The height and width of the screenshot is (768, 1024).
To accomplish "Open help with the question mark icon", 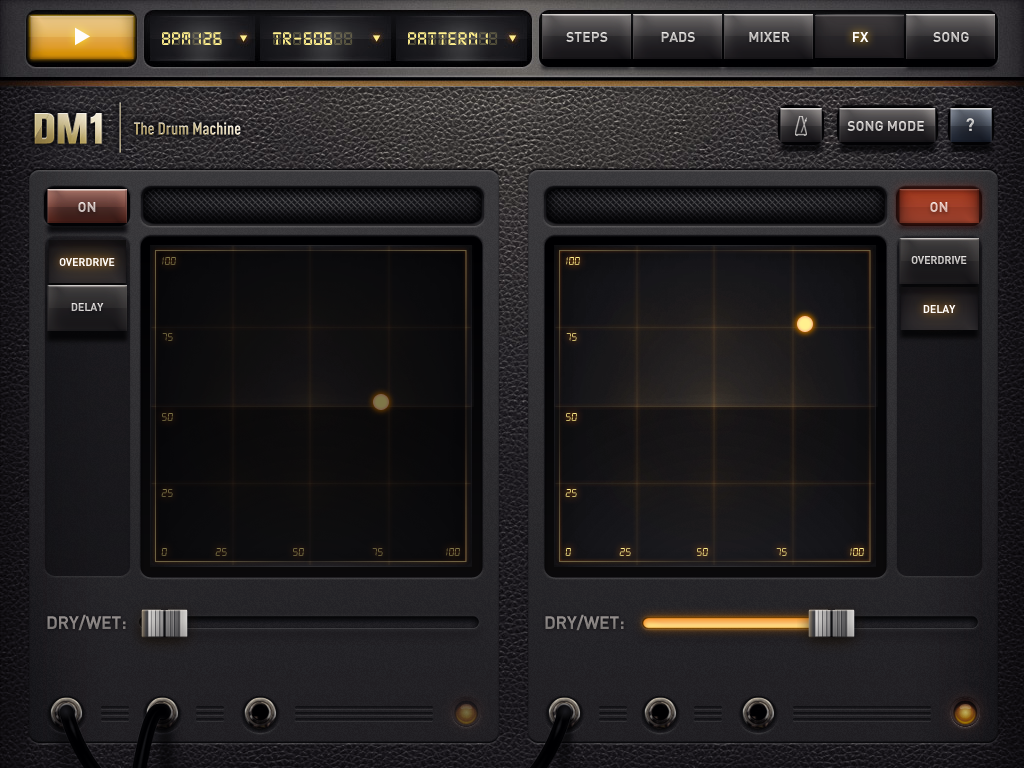I will pyautogui.click(x=970, y=126).
